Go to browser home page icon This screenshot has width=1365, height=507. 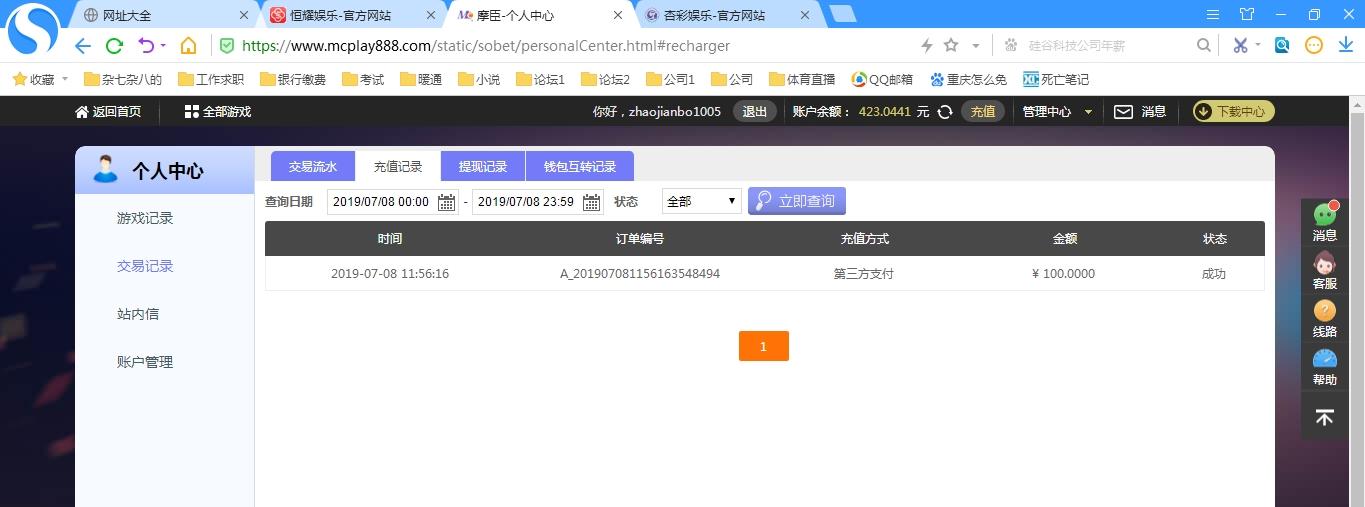188,46
